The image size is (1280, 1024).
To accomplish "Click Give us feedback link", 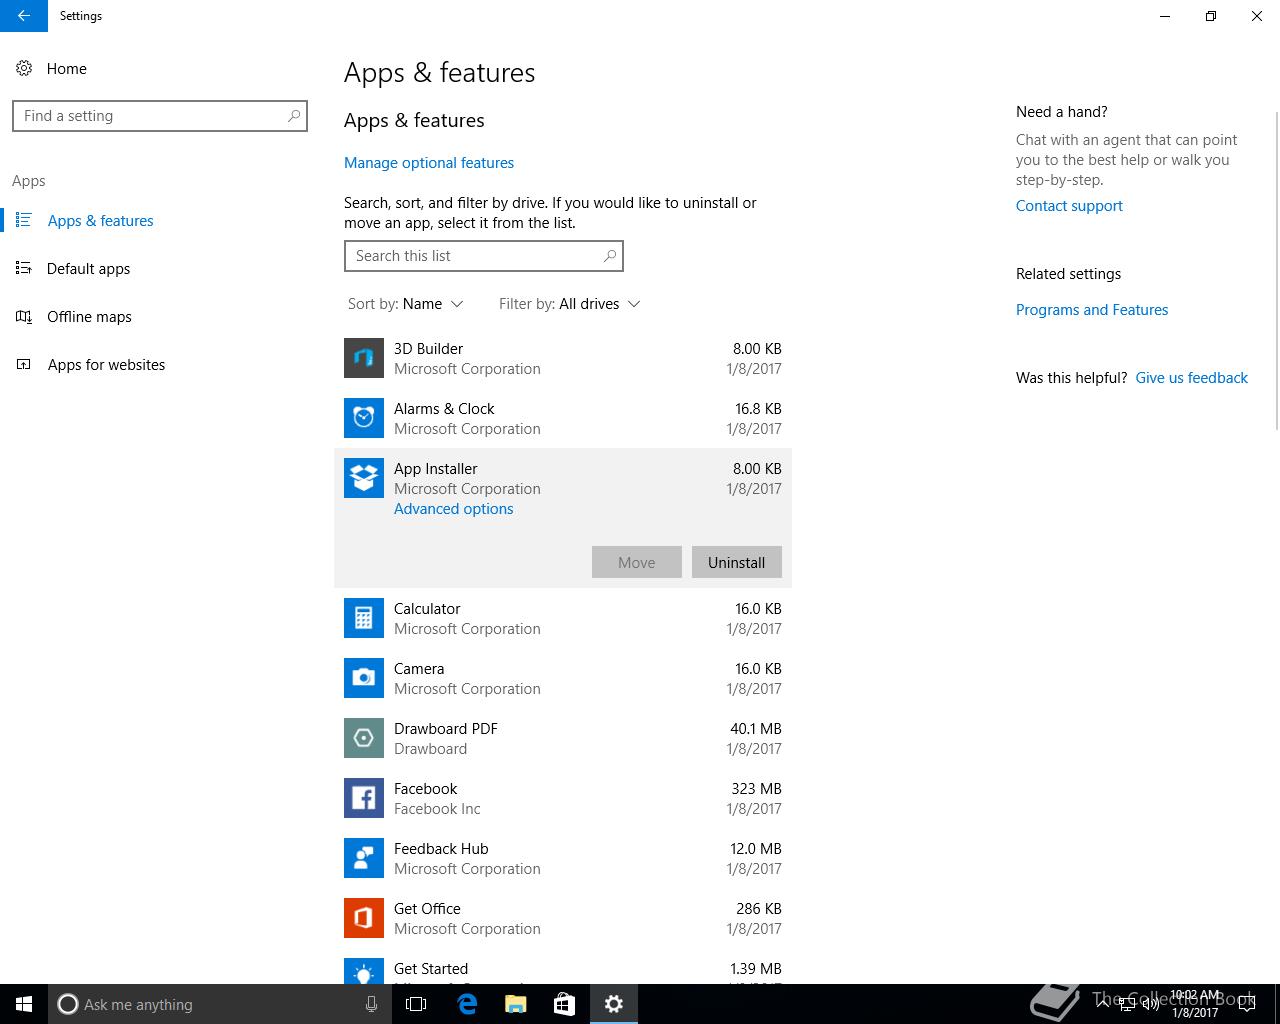I will point(1191,378).
